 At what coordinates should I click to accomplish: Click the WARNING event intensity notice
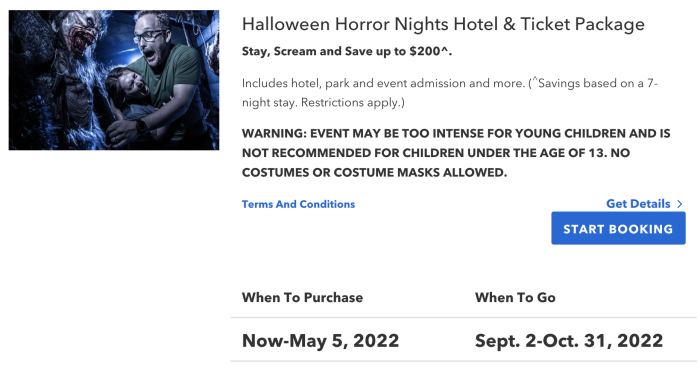click(x=456, y=153)
